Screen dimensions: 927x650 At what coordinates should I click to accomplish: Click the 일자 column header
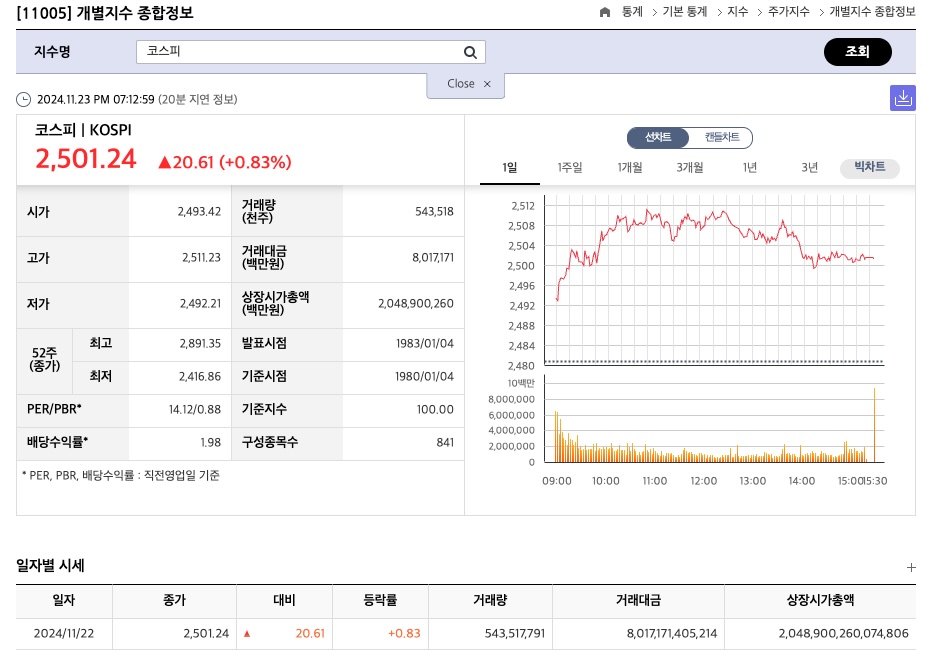[x=64, y=600]
